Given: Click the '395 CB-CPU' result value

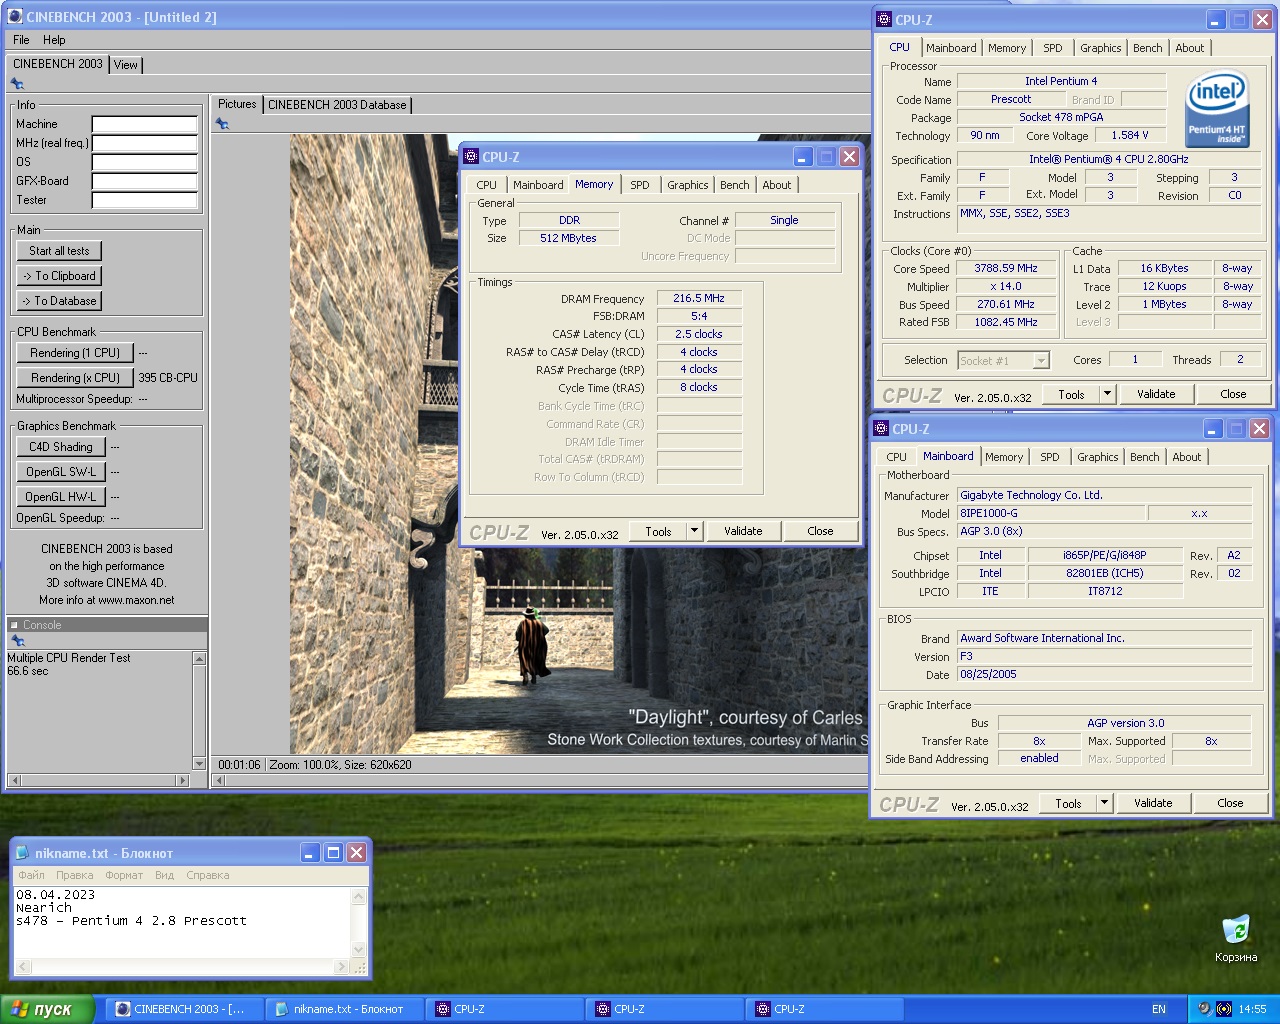Looking at the screenshot, I should click(168, 378).
